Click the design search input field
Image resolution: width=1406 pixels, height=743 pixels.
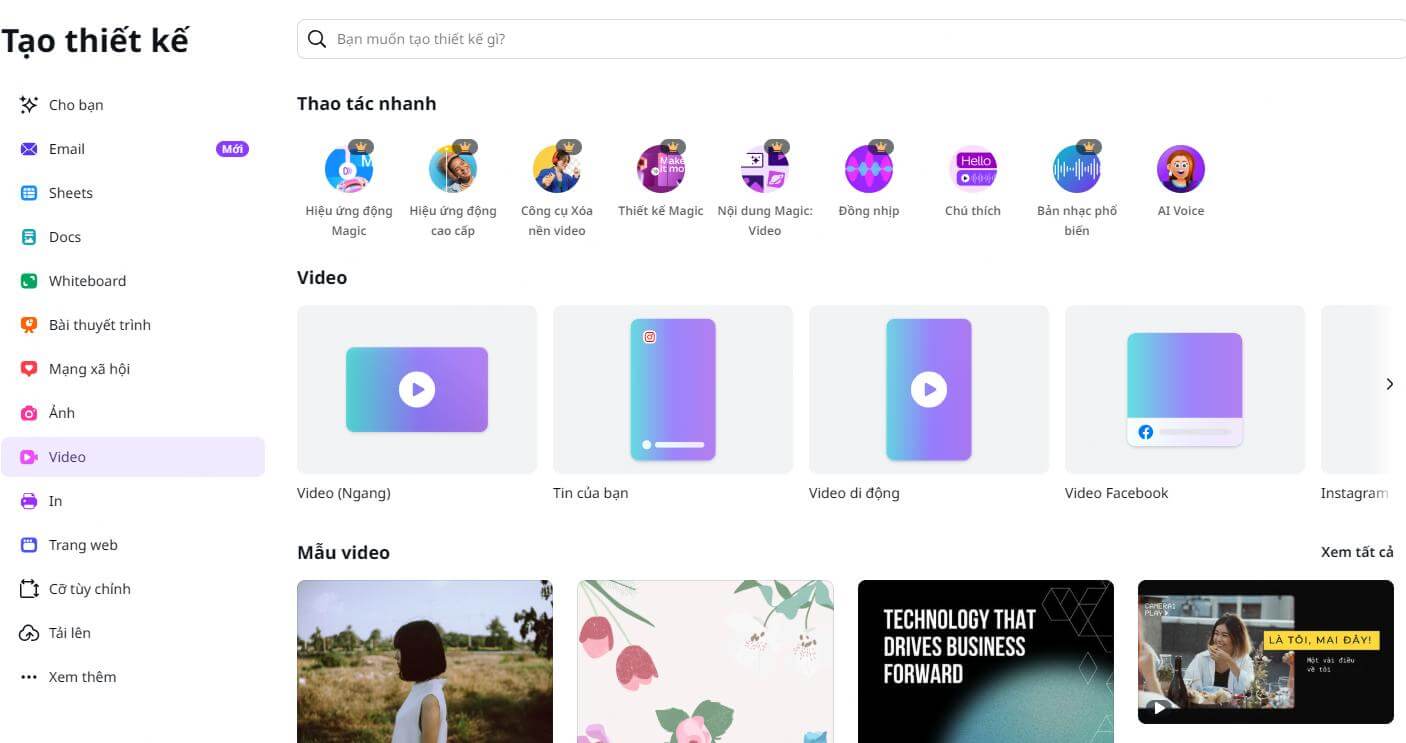tap(850, 39)
